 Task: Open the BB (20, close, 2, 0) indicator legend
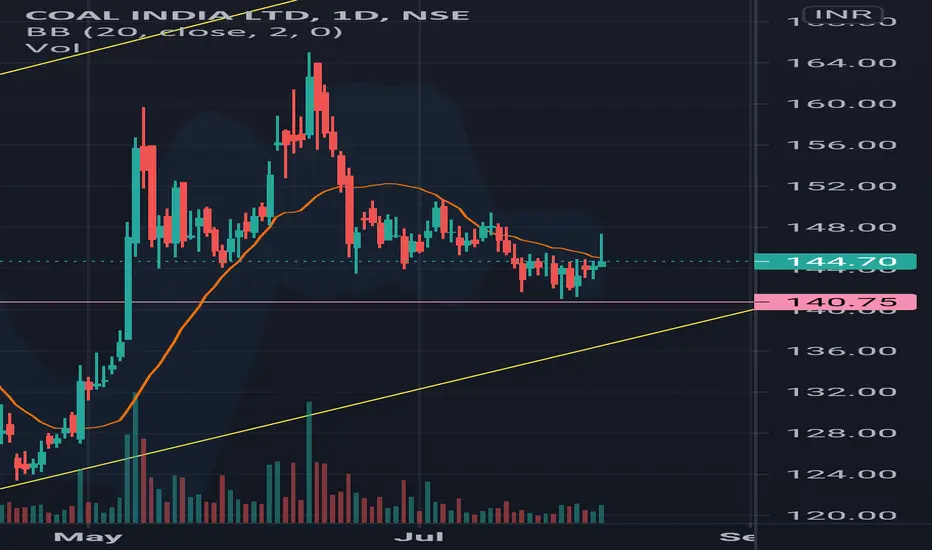click(x=184, y=31)
